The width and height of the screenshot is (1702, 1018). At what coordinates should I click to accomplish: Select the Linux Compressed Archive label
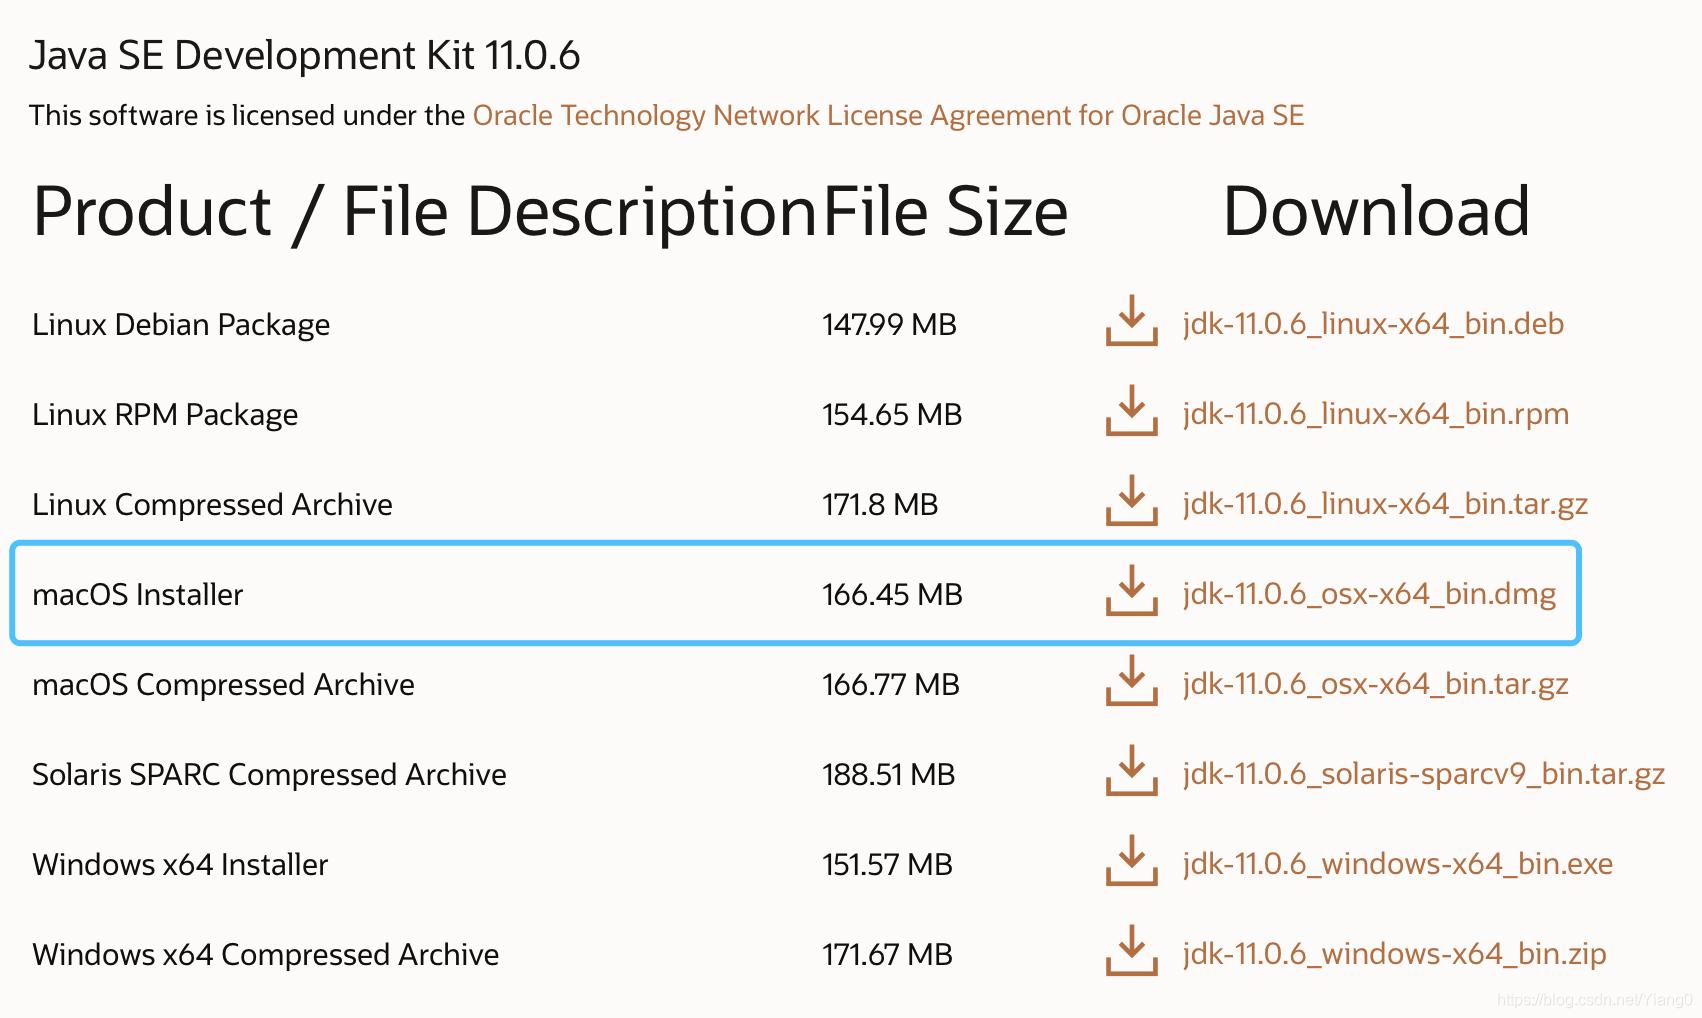212,505
